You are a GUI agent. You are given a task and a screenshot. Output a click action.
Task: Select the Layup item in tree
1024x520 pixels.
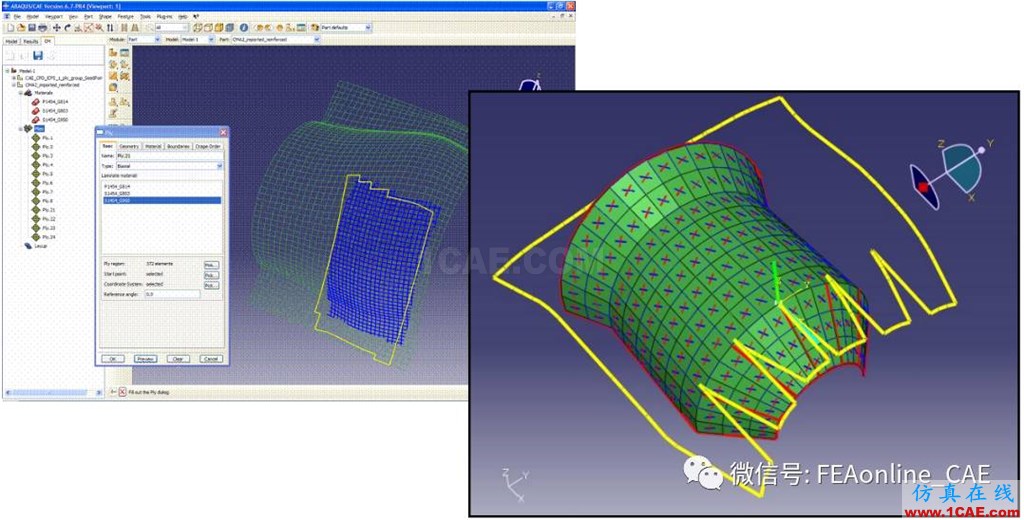point(40,246)
